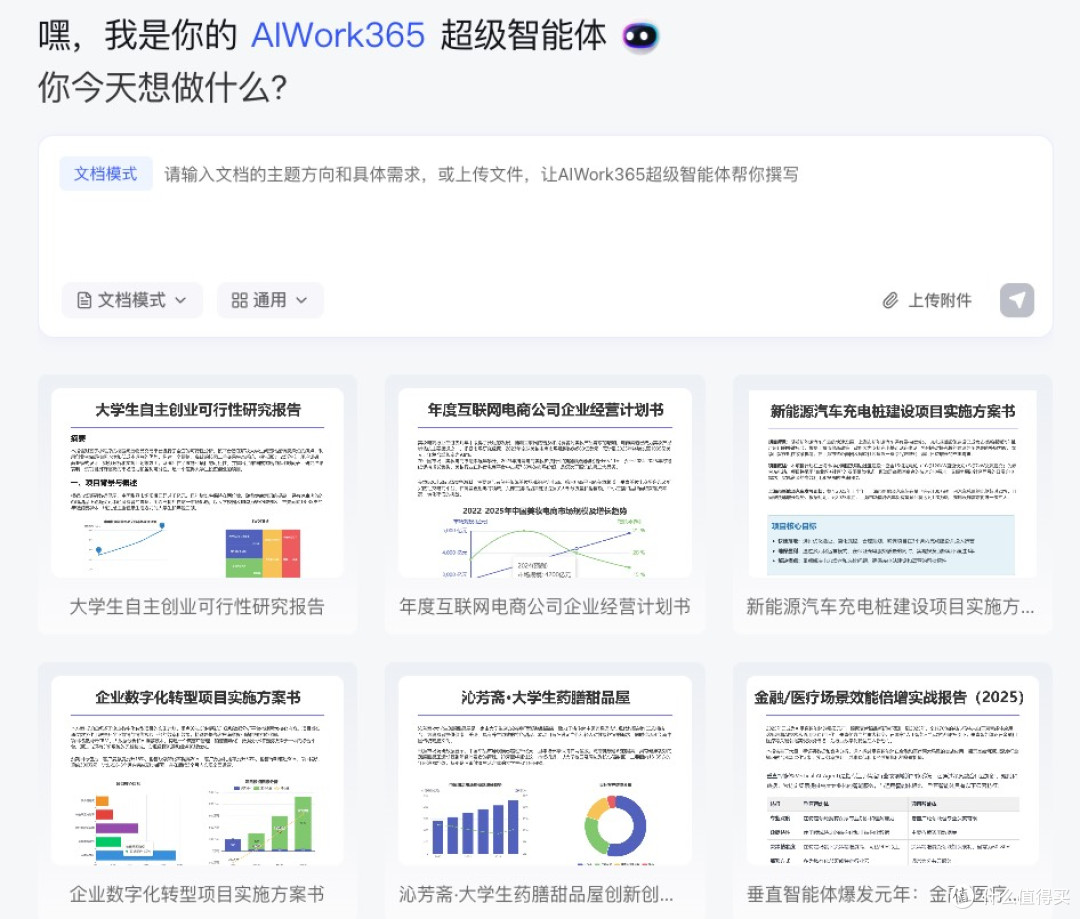Expand the 通用 category dropdown
The width and height of the screenshot is (1080, 919).
(x=270, y=300)
